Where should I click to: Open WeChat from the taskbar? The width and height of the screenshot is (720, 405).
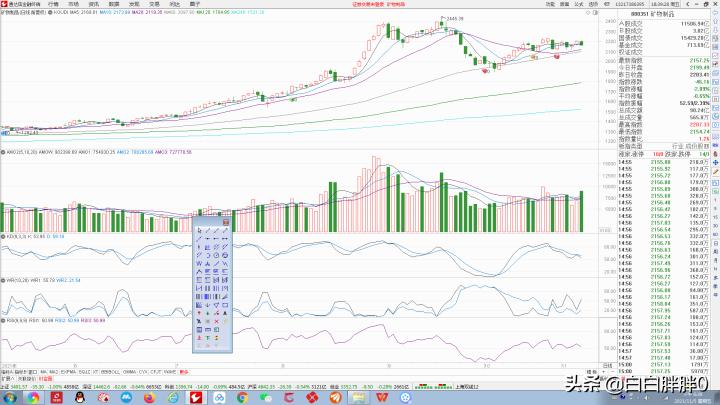[x=265, y=397]
